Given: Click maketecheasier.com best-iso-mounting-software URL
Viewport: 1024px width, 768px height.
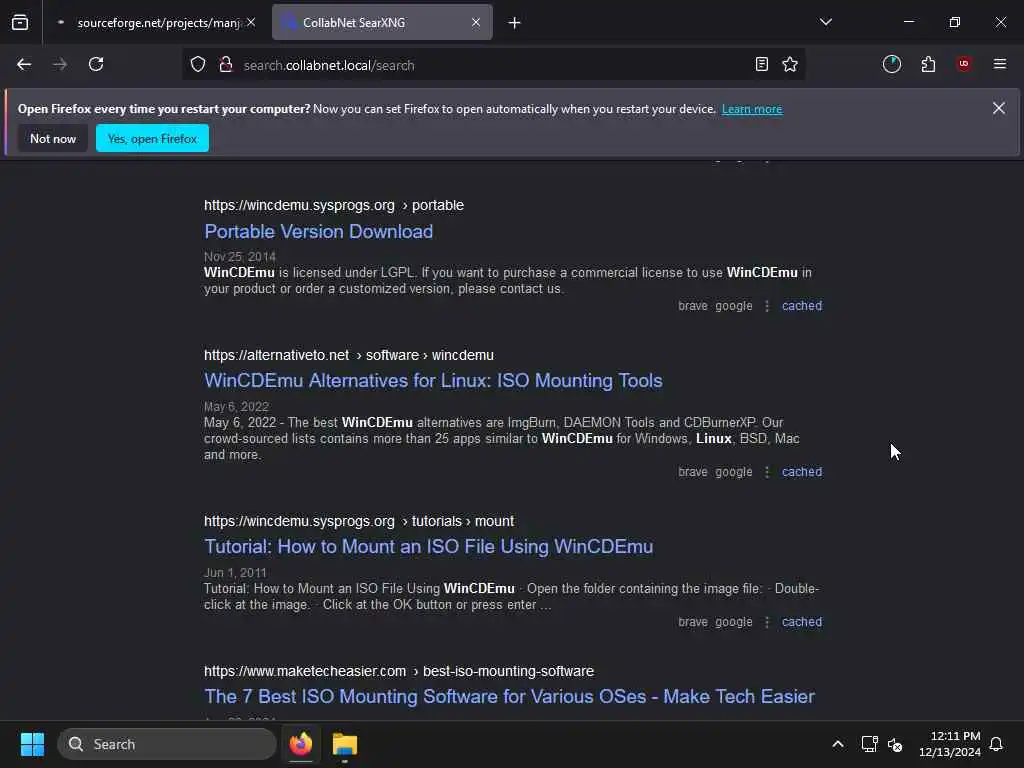Looking at the screenshot, I should click(x=399, y=671).
